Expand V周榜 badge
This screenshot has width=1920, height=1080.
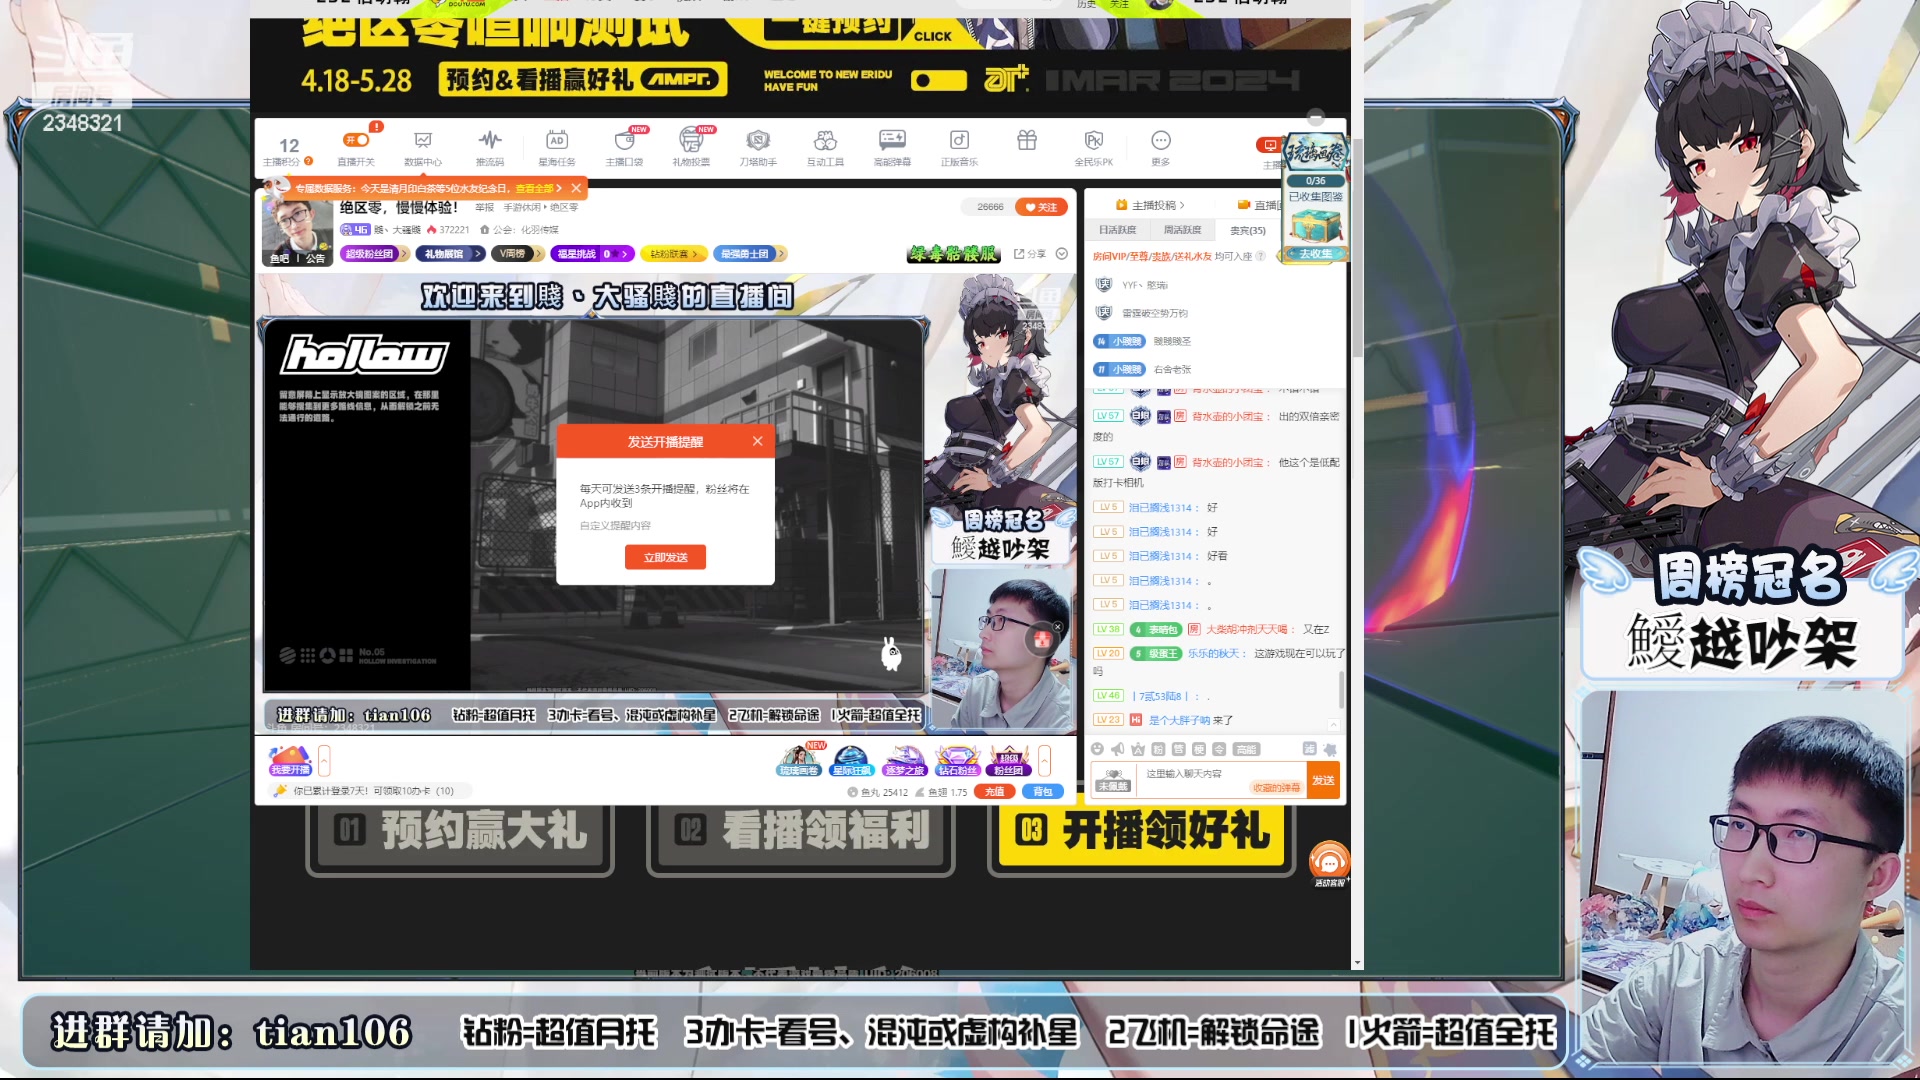pos(517,254)
